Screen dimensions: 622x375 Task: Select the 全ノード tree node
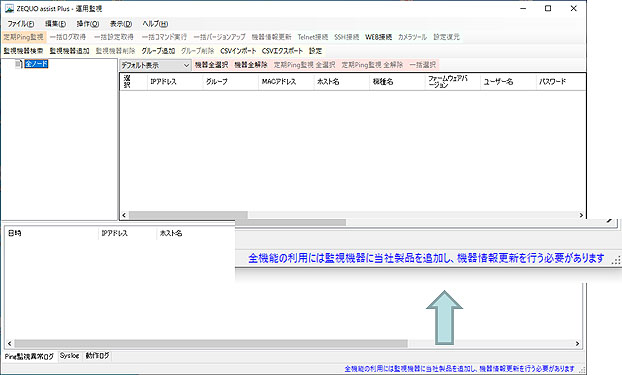pos(36,64)
